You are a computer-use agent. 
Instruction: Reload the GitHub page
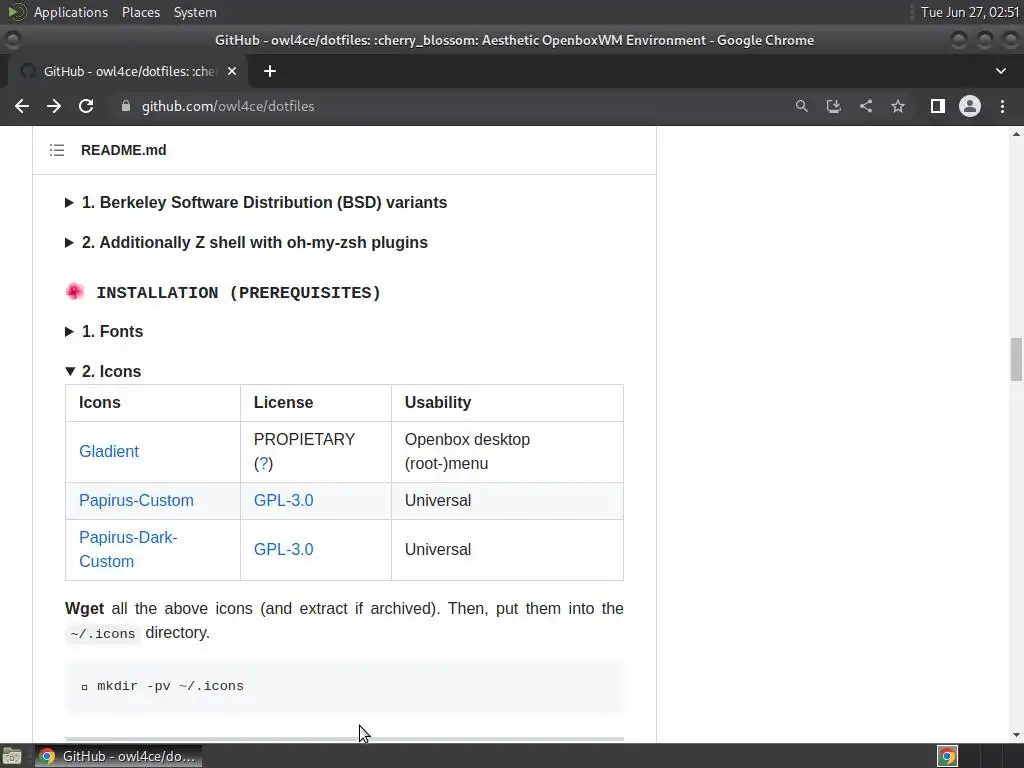[x=86, y=106]
